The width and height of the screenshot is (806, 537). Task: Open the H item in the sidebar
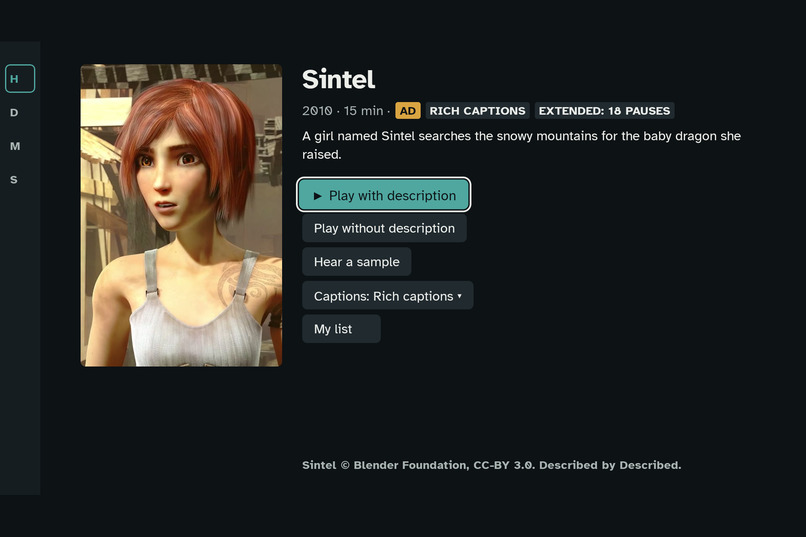point(20,79)
